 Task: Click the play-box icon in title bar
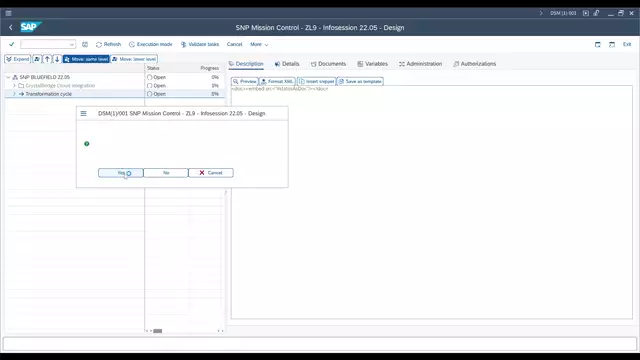586,13
